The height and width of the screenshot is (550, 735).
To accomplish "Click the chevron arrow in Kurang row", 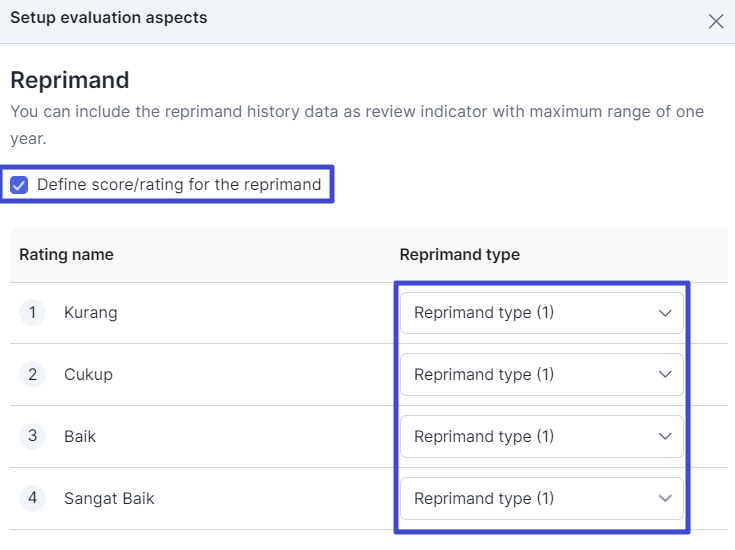I will pyautogui.click(x=665, y=313).
